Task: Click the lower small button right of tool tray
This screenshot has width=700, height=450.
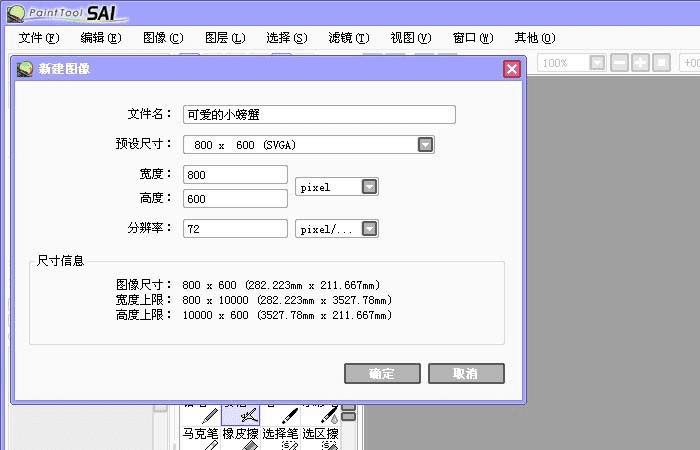Action: (x=348, y=417)
